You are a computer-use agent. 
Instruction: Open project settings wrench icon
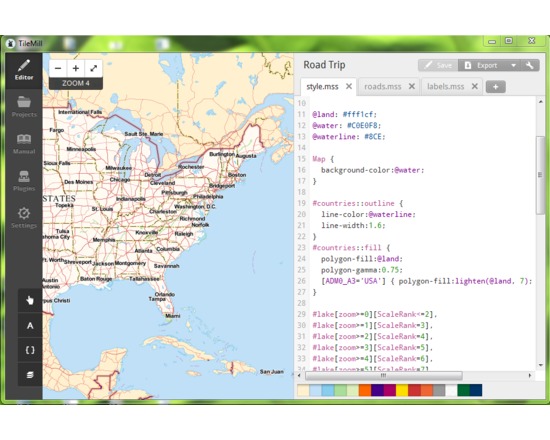coord(529,65)
